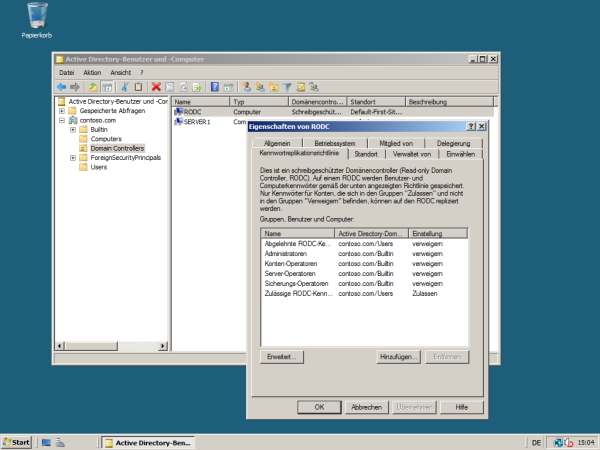Select the Administratoren row
This screenshot has width=600, height=450.
click(364, 254)
